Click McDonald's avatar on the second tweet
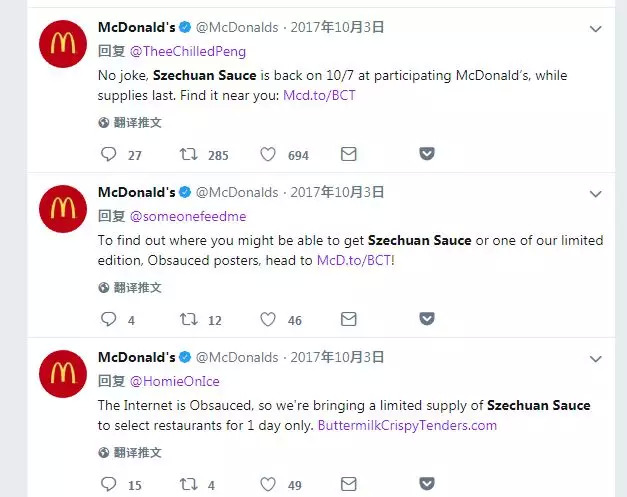Screen dimensions: 627x497 tap(62, 209)
